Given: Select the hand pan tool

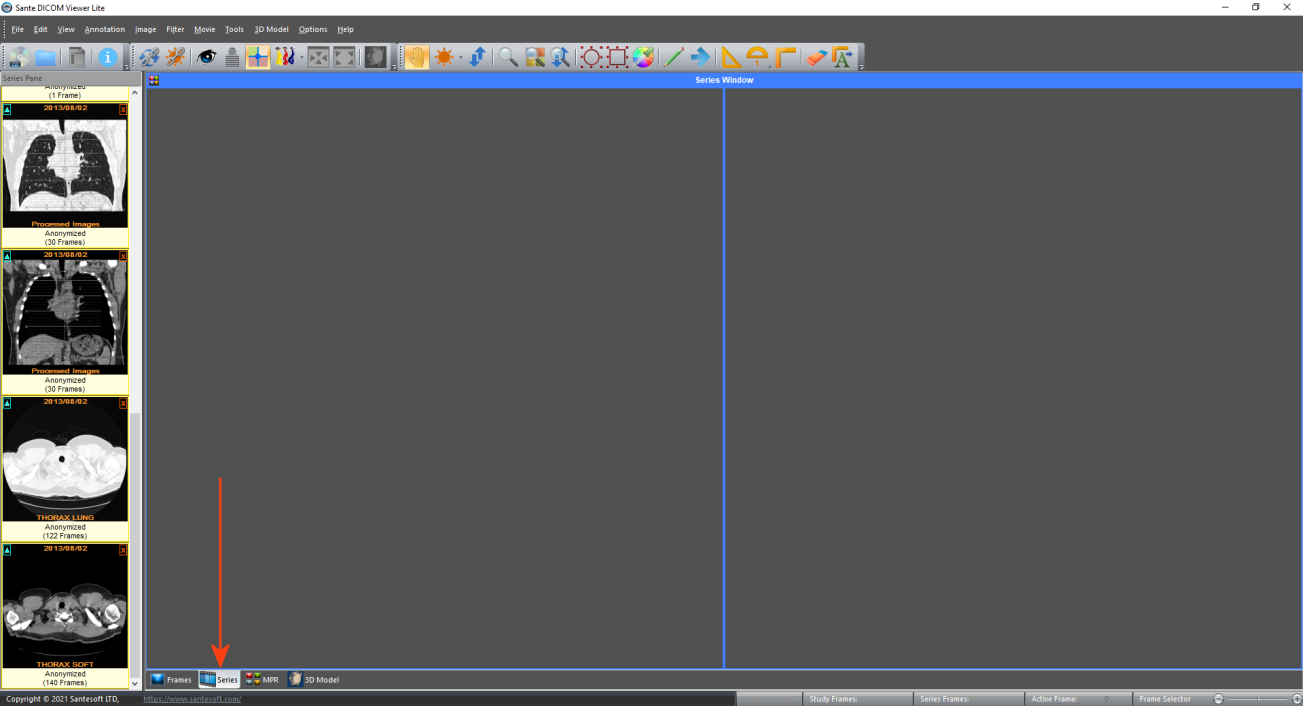Looking at the screenshot, I should [x=416, y=57].
